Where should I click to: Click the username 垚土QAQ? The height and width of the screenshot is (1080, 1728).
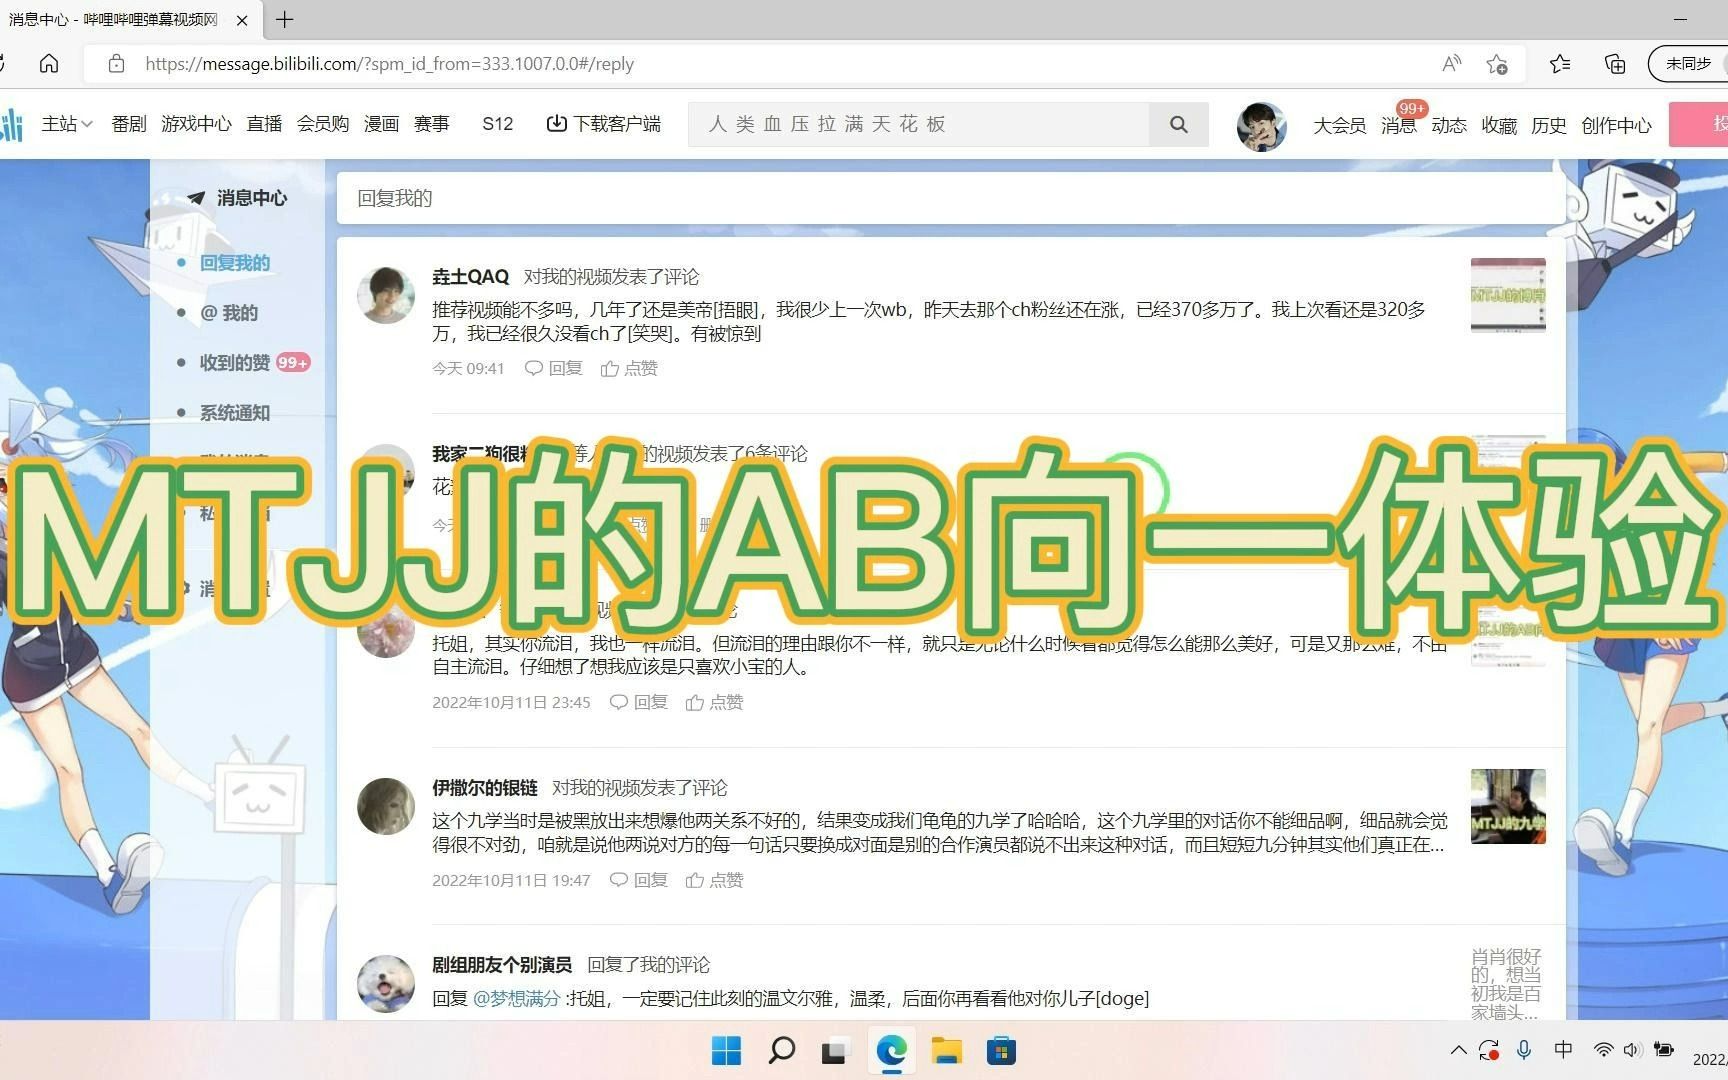(470, 277)
